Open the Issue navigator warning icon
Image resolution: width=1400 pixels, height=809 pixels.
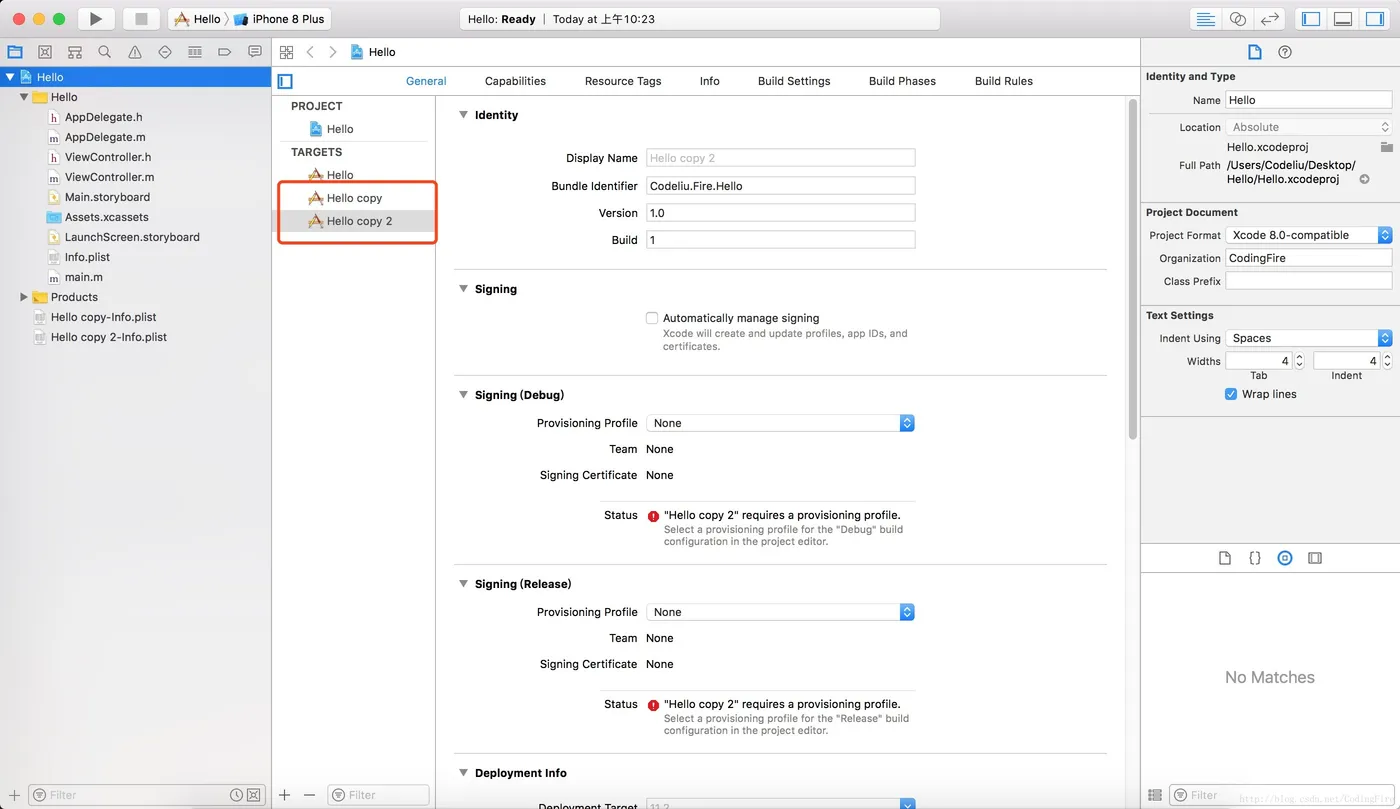click(x=135, y=52)
